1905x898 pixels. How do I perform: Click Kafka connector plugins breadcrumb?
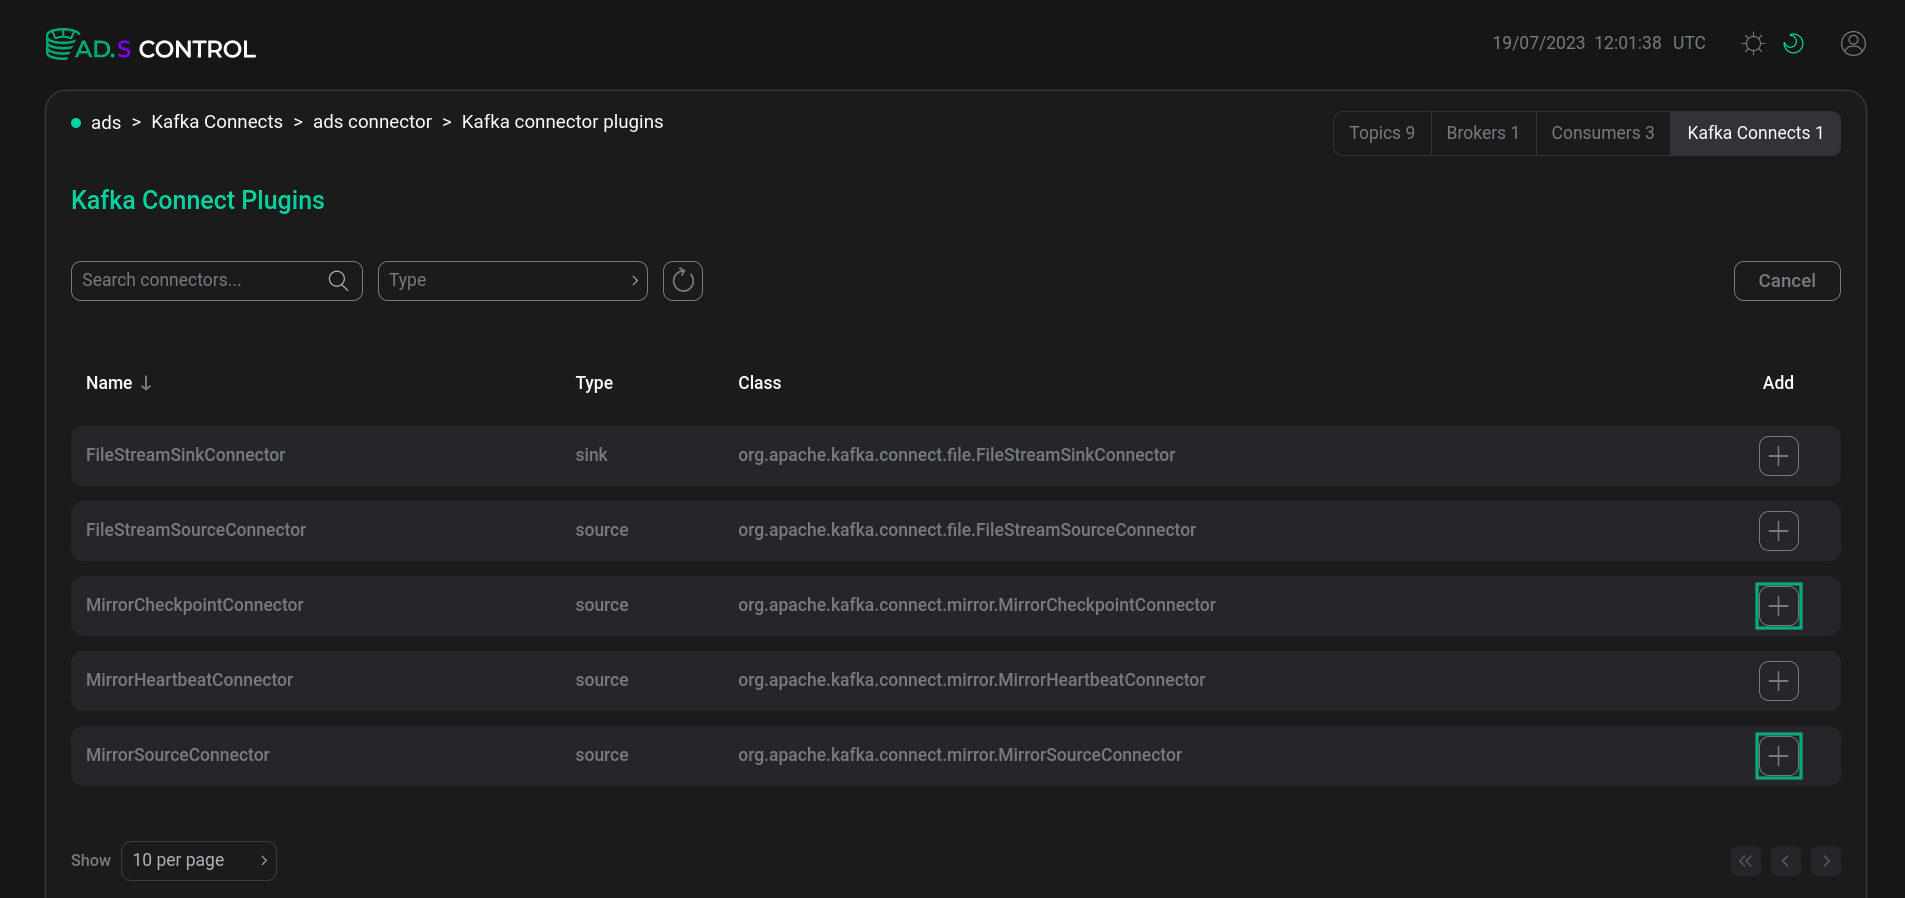pyautogui.click(x=562, y=122)
